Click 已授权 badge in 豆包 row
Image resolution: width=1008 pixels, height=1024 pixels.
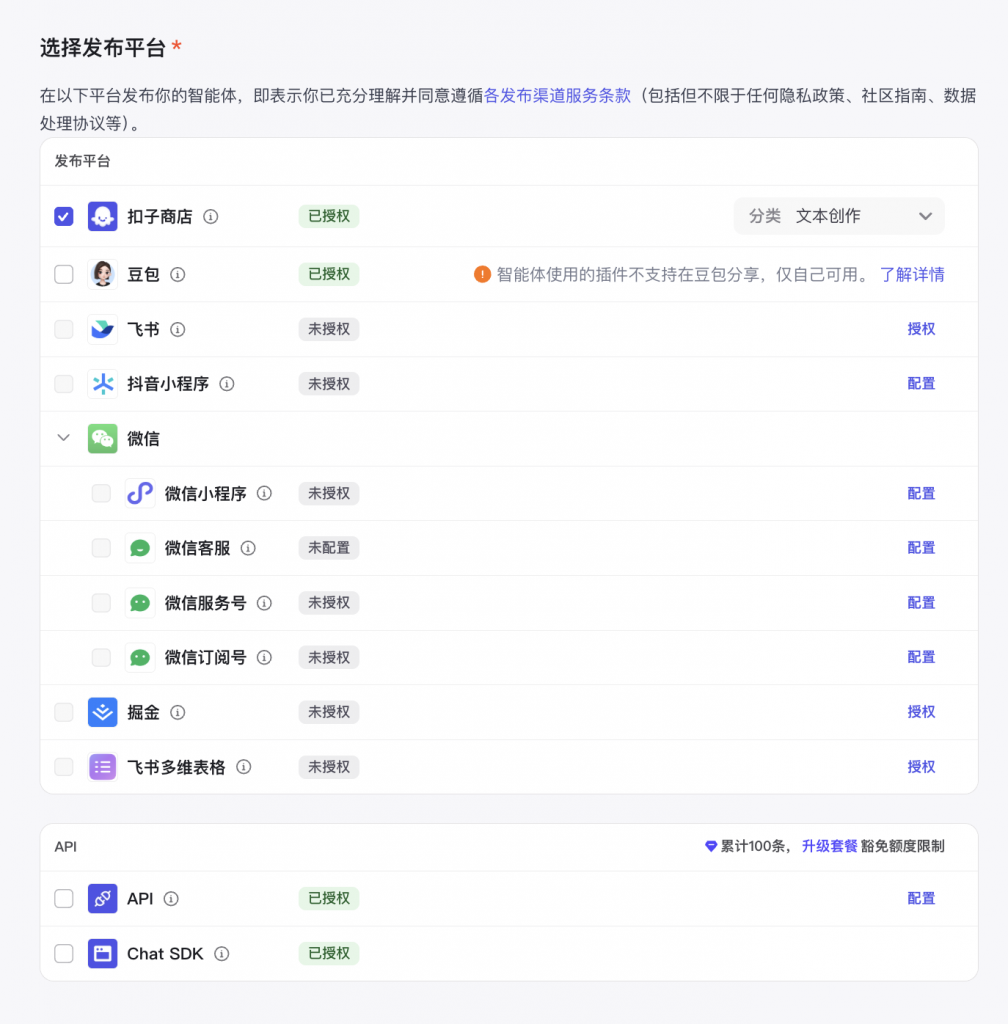coord(329,274)
